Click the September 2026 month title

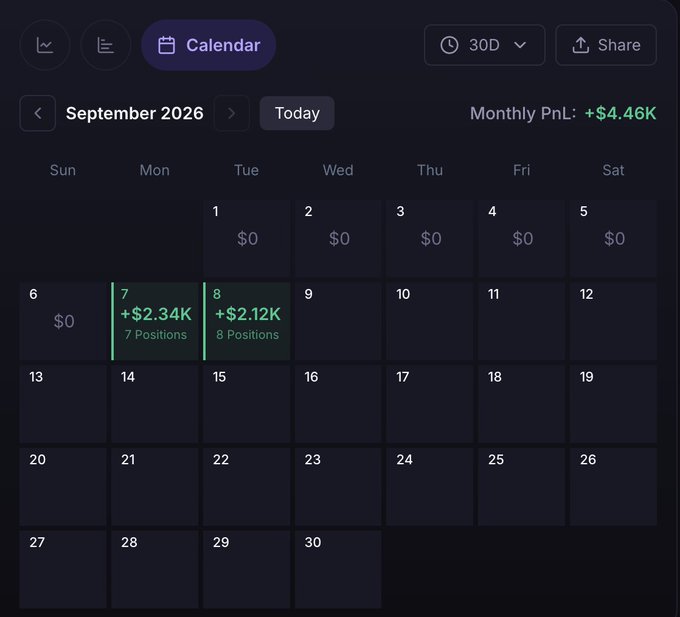(134, 113)
